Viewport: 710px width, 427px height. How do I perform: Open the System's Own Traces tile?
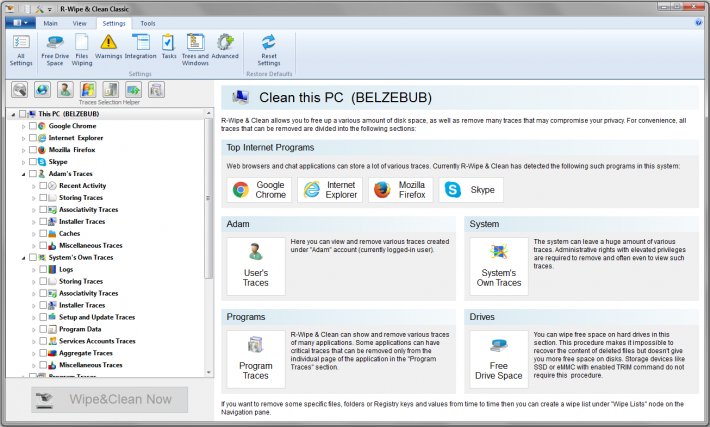pyautogui.click(x=499, y=266)
